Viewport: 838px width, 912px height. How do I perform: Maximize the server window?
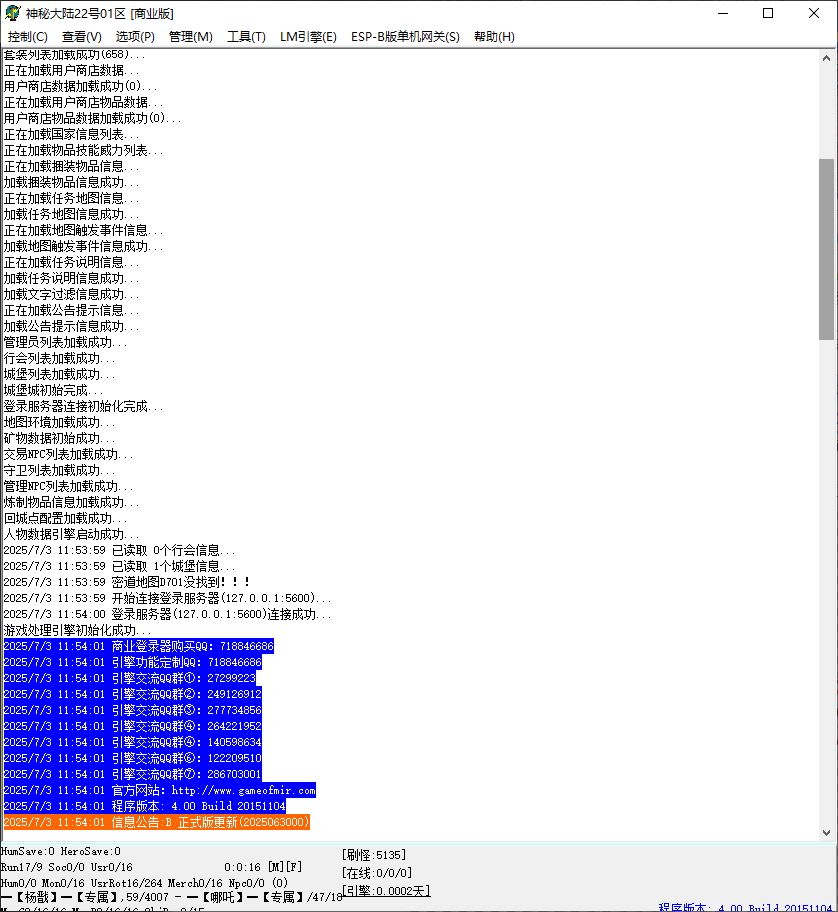coord(768,13)
